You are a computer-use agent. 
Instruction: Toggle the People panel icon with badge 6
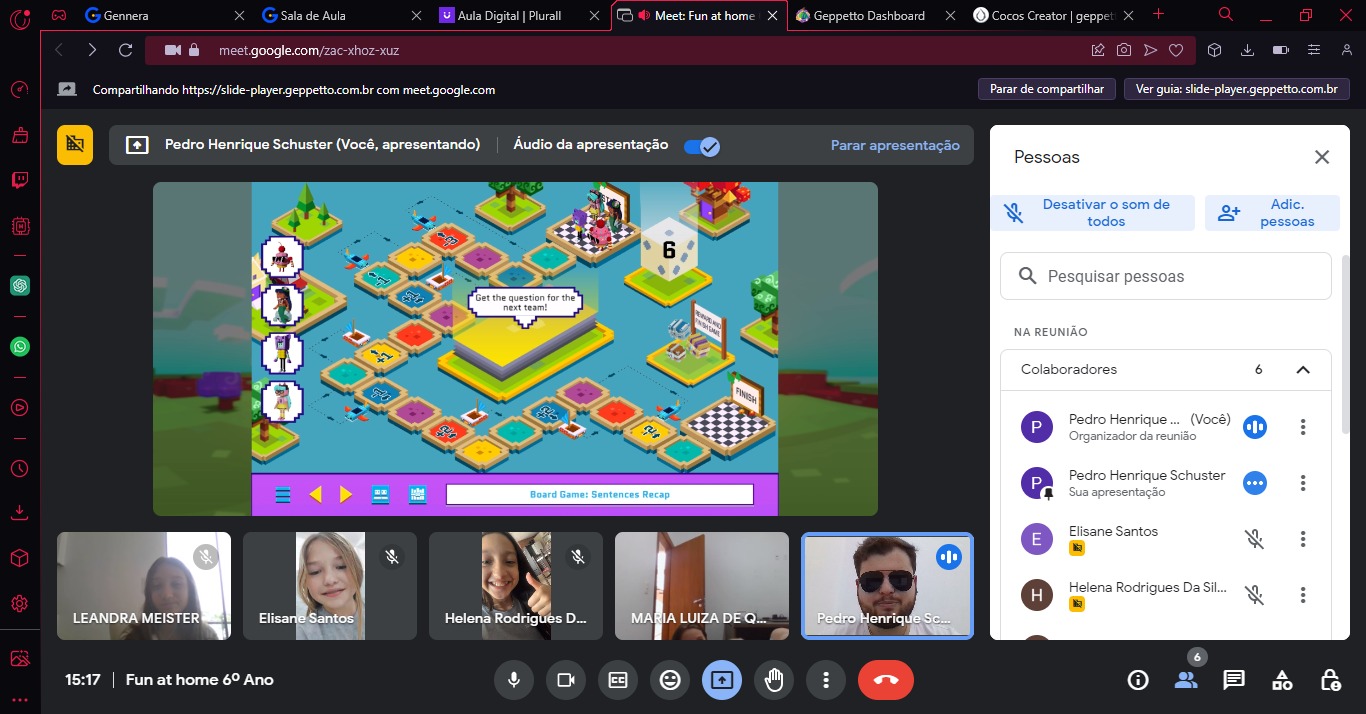pos(1186,680)
